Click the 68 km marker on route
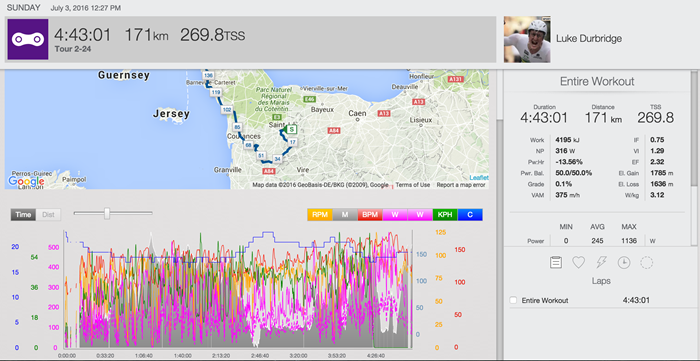 [248, 145]
